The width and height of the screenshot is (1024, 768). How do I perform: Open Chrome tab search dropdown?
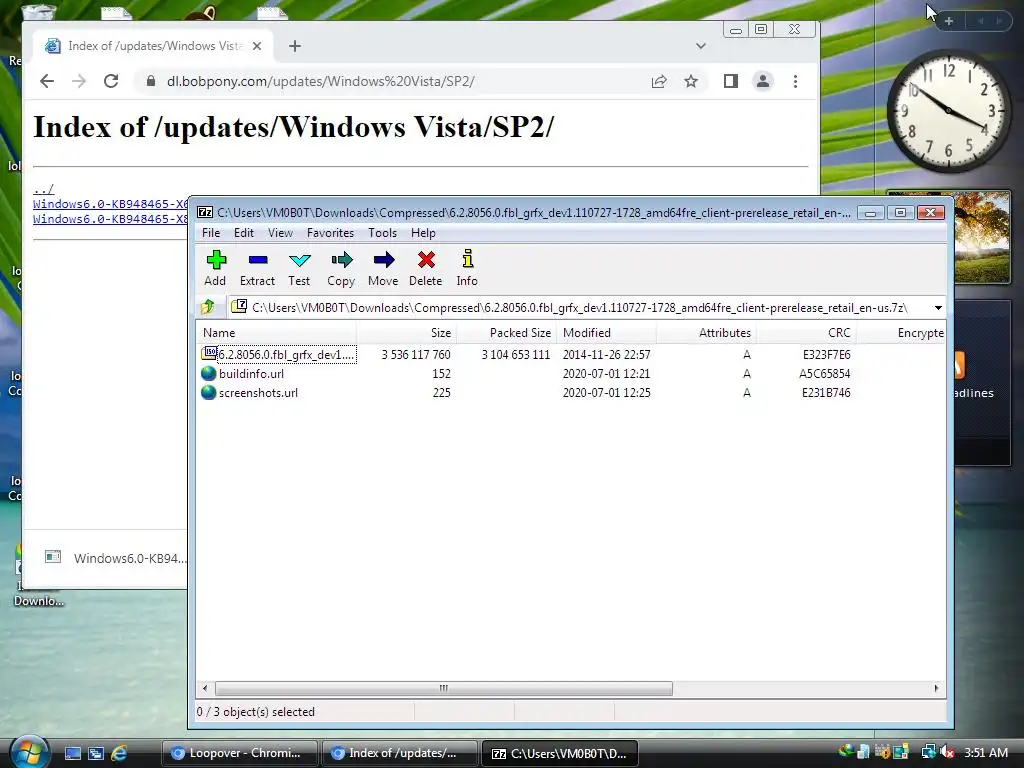coord(701,46)
